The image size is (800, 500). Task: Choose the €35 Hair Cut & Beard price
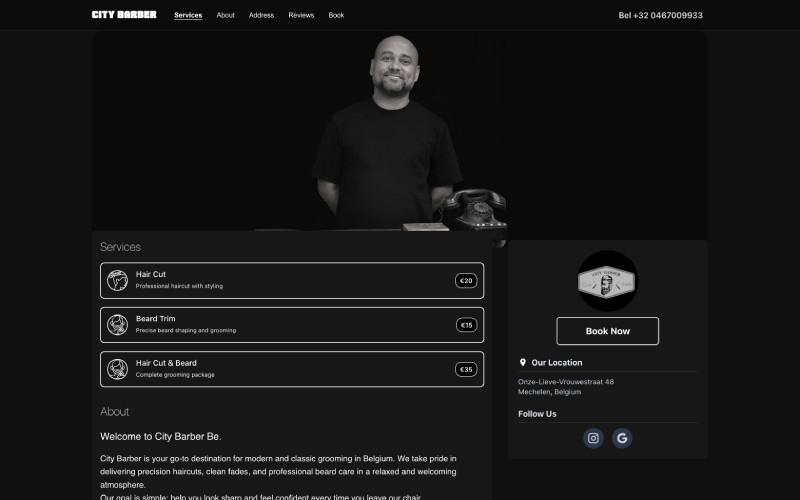(466, 369)
